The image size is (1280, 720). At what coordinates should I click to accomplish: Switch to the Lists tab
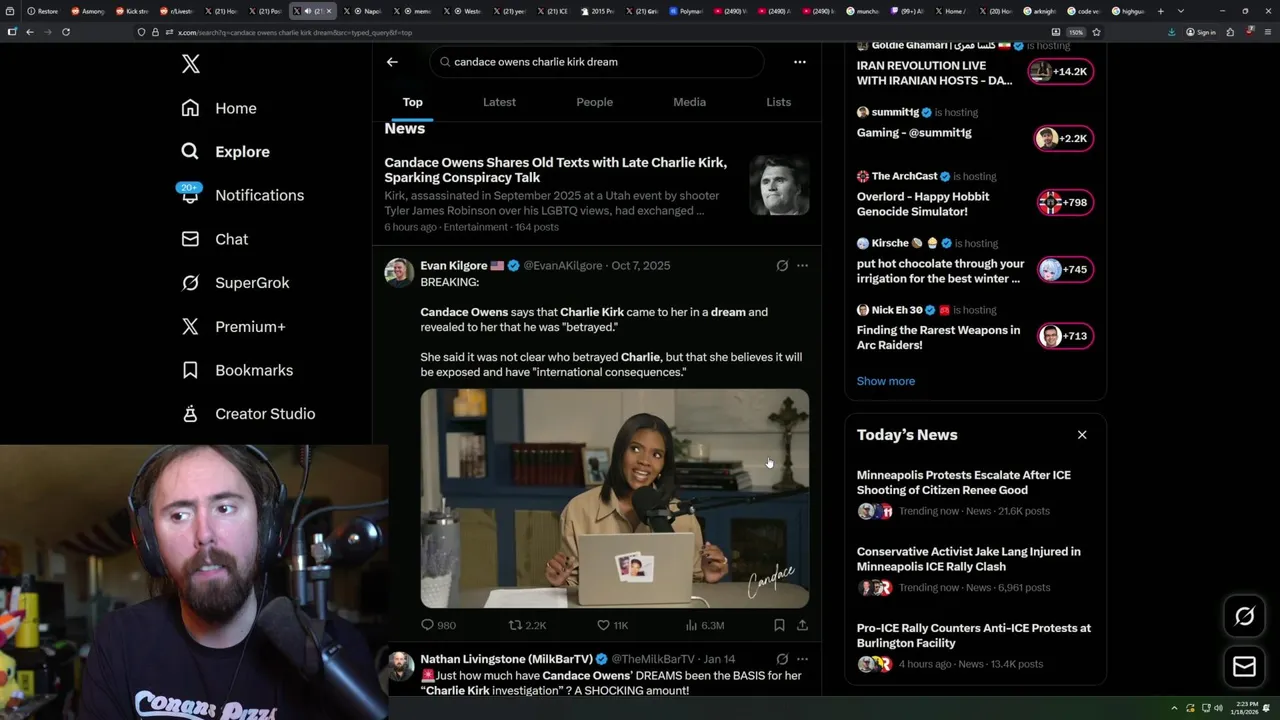778,102
